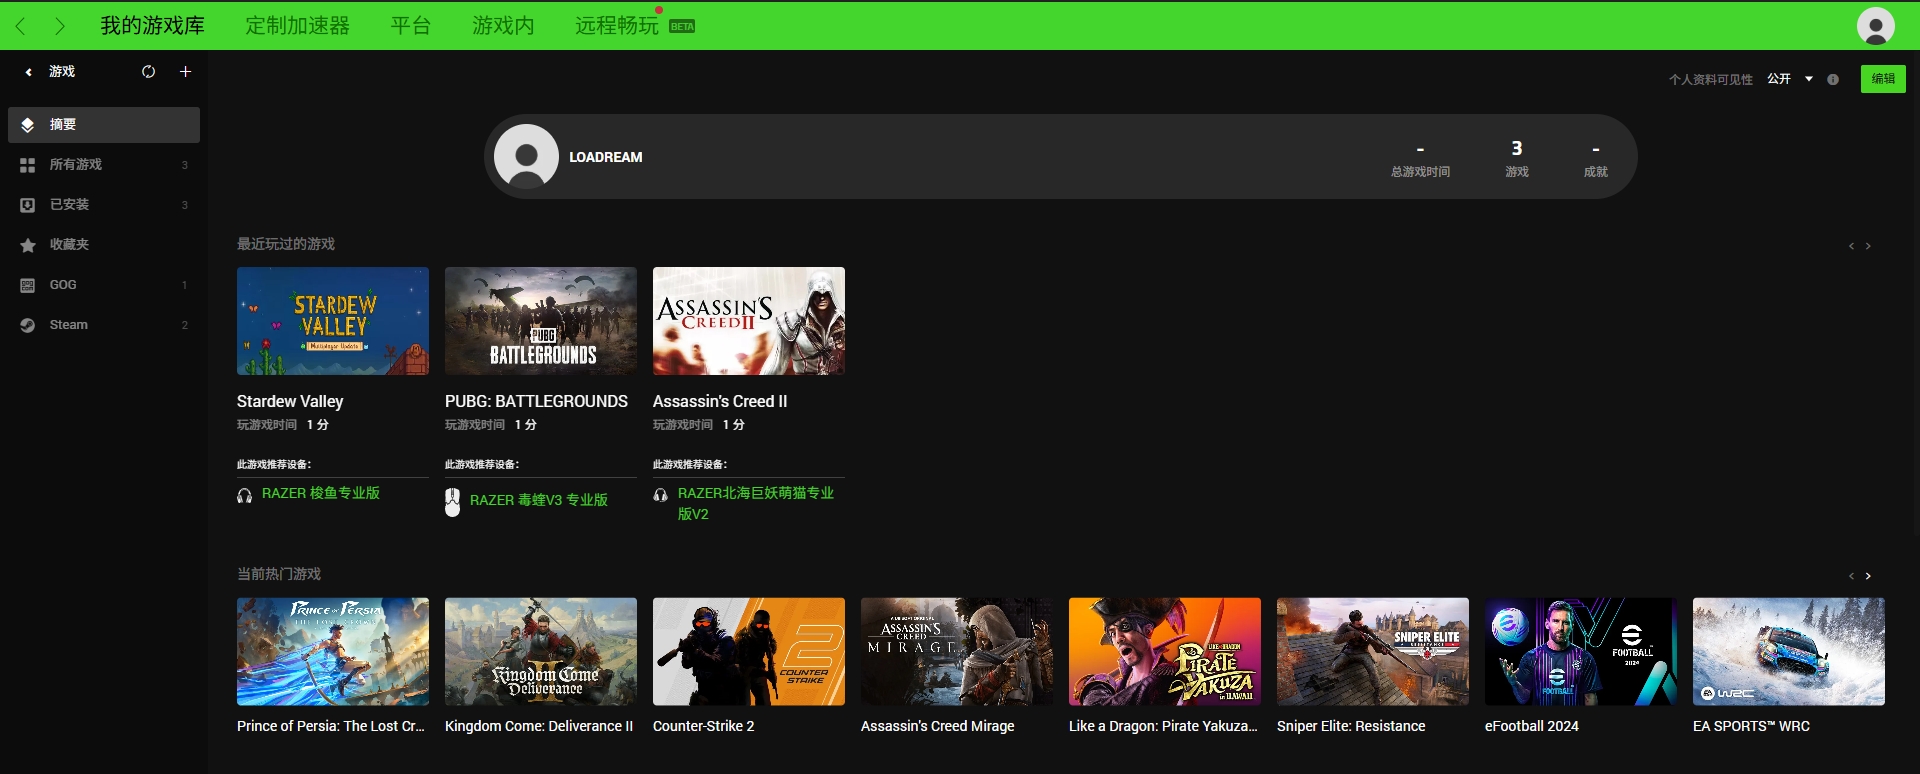The image size is (1920, 774).
Task: Open the EA SPORTS WRC thumbnail
Action: 1789,652
